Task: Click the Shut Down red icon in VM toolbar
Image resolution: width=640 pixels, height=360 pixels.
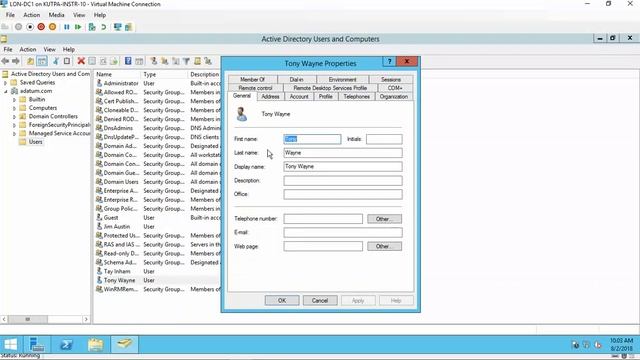Action: coord(41,27)
